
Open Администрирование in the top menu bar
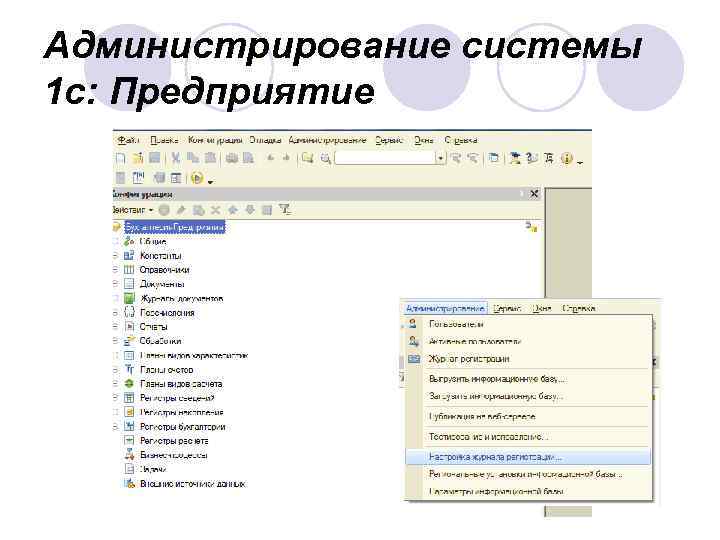click(x=327, y=140)
